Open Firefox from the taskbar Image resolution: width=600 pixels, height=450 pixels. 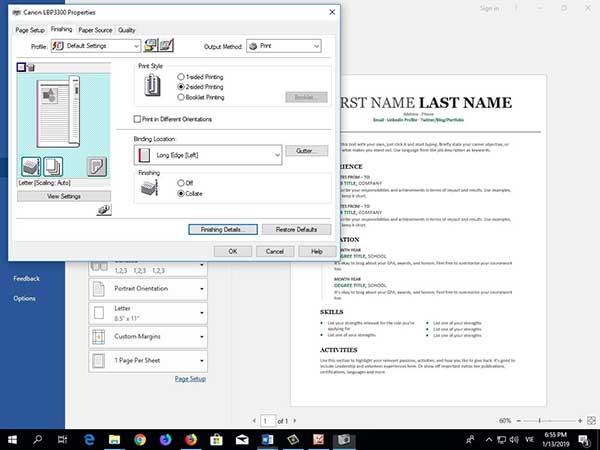coord(191,440)
